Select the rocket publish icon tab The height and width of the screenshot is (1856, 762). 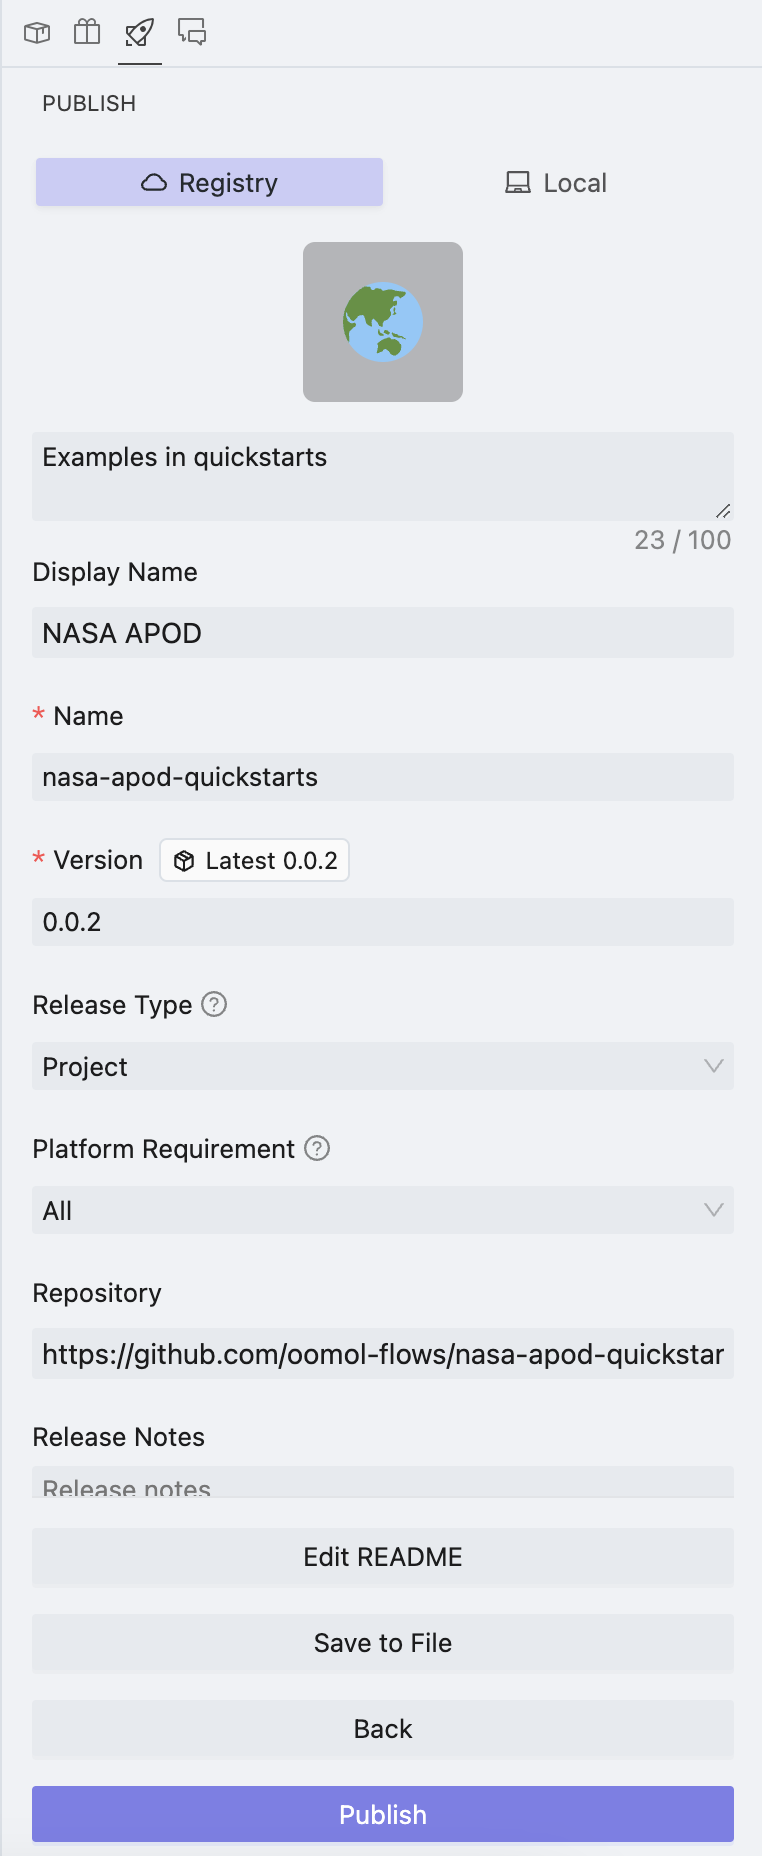point(140,33)
